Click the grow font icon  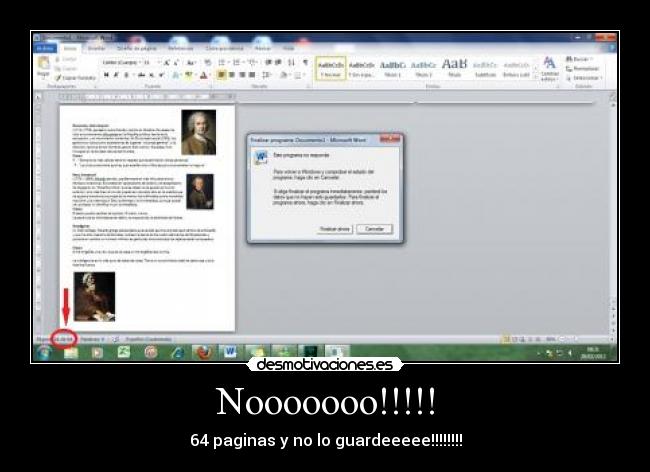click(166, 63)
